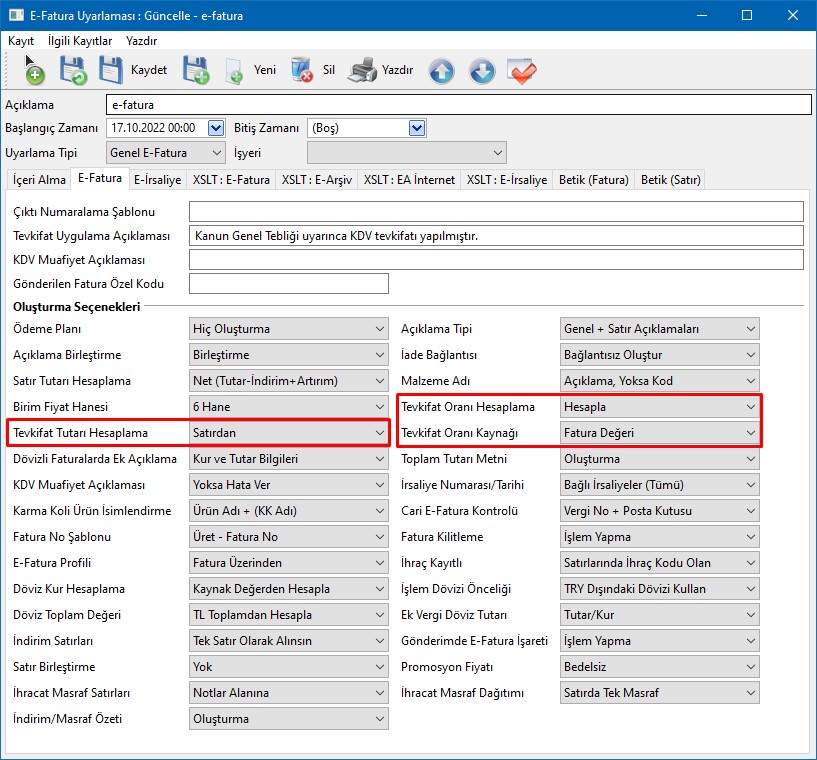The height and width of the screenshot is (760, 817).
Task: Click the Yazdır printer icon
Action: tap(362, 71)
